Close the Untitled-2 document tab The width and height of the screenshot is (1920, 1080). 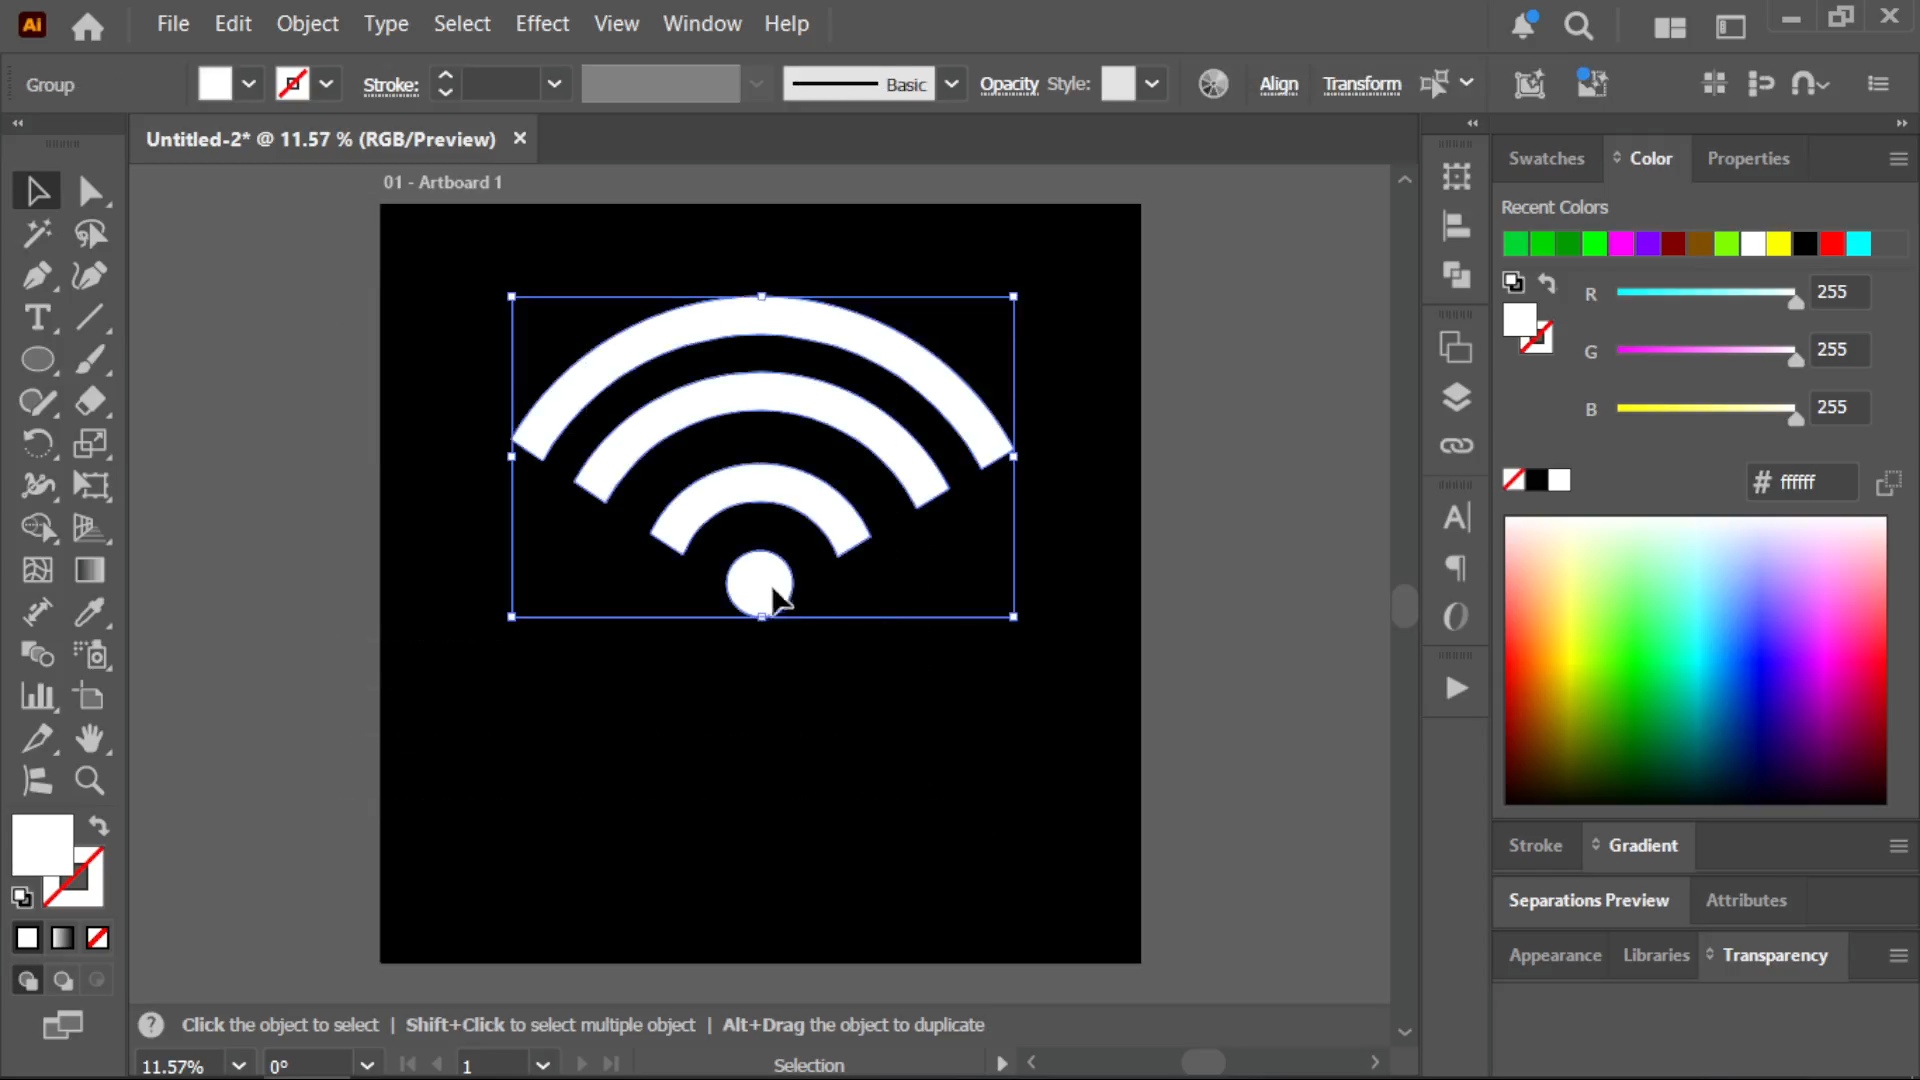519,138
